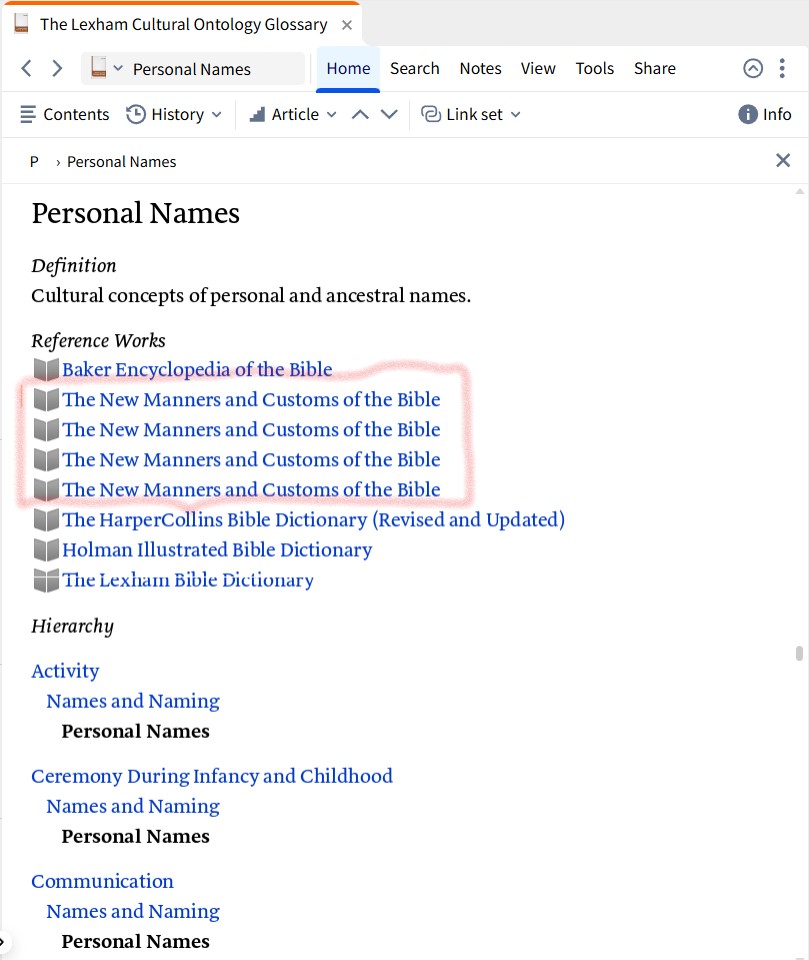The image size is (809, 960).
Task: Open the Contents pane
Action: (x=64, y=114)
